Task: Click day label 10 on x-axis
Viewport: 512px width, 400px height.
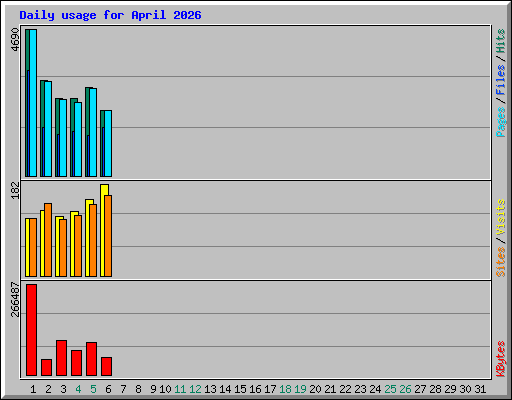Action: [x=165, y=389]
